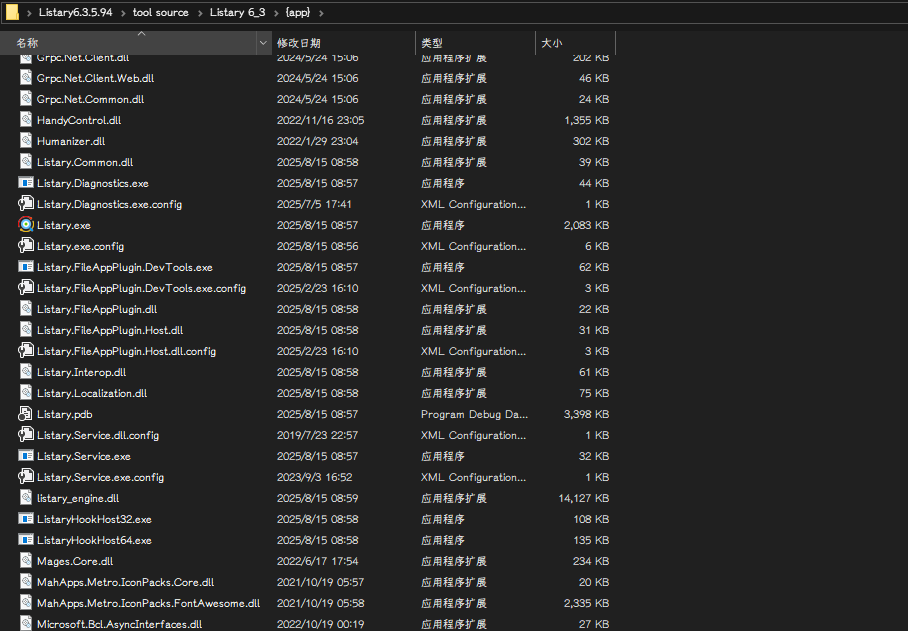Click the Listary.FileAppPlugin.DevTools.exe file icon
Image resolution: width=908 pixels, height=631 pixels.
click(x=26, y=267)
